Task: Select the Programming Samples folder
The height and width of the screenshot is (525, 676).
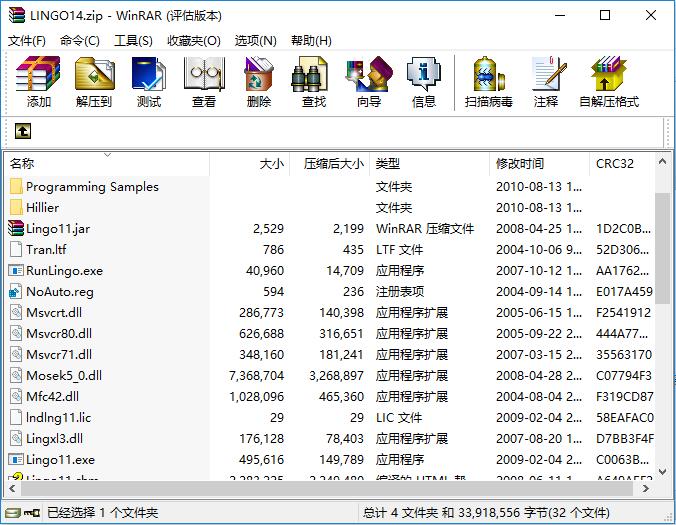Action: [92, 187]
